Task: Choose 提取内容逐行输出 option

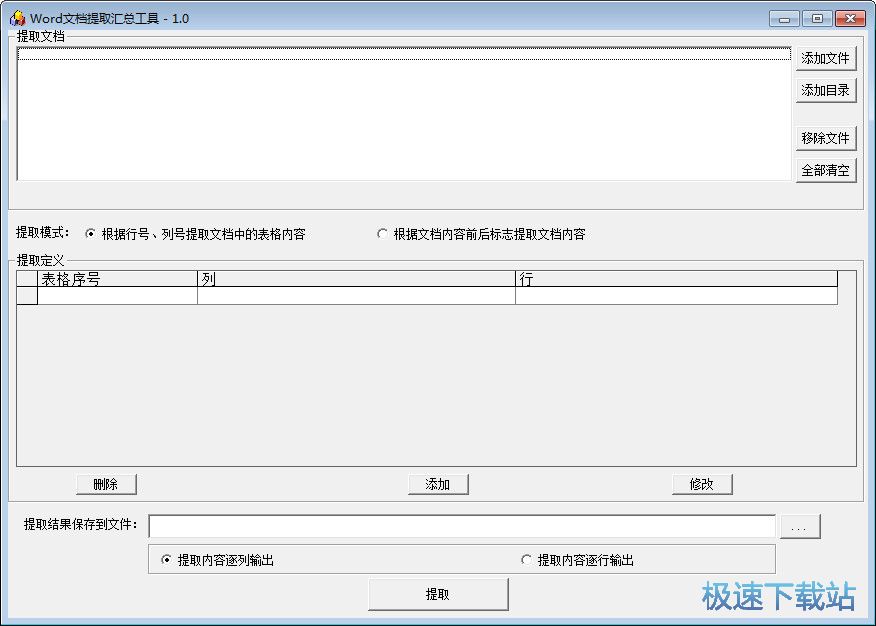Action: (527, 560)
